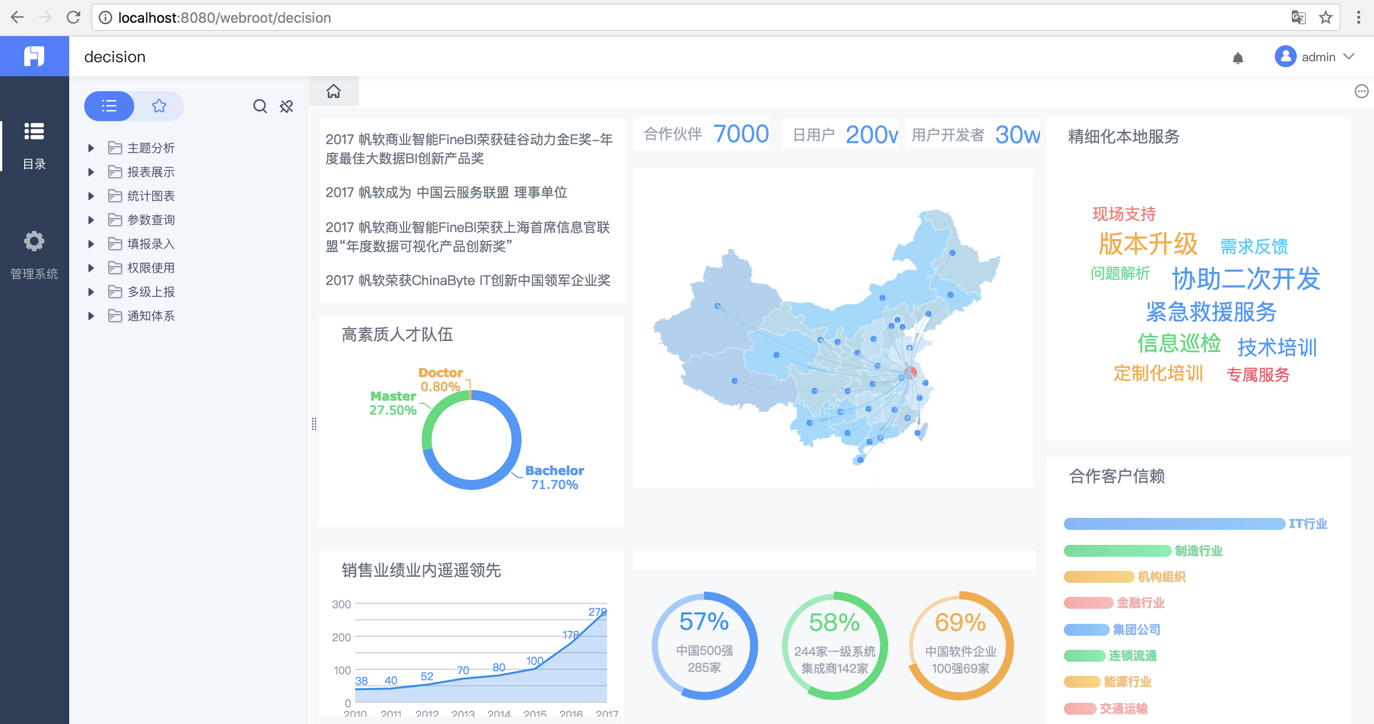Screen dimensions: 1374x724
Task: Select the 主题分析 tree item label
Action: (151, 148)
